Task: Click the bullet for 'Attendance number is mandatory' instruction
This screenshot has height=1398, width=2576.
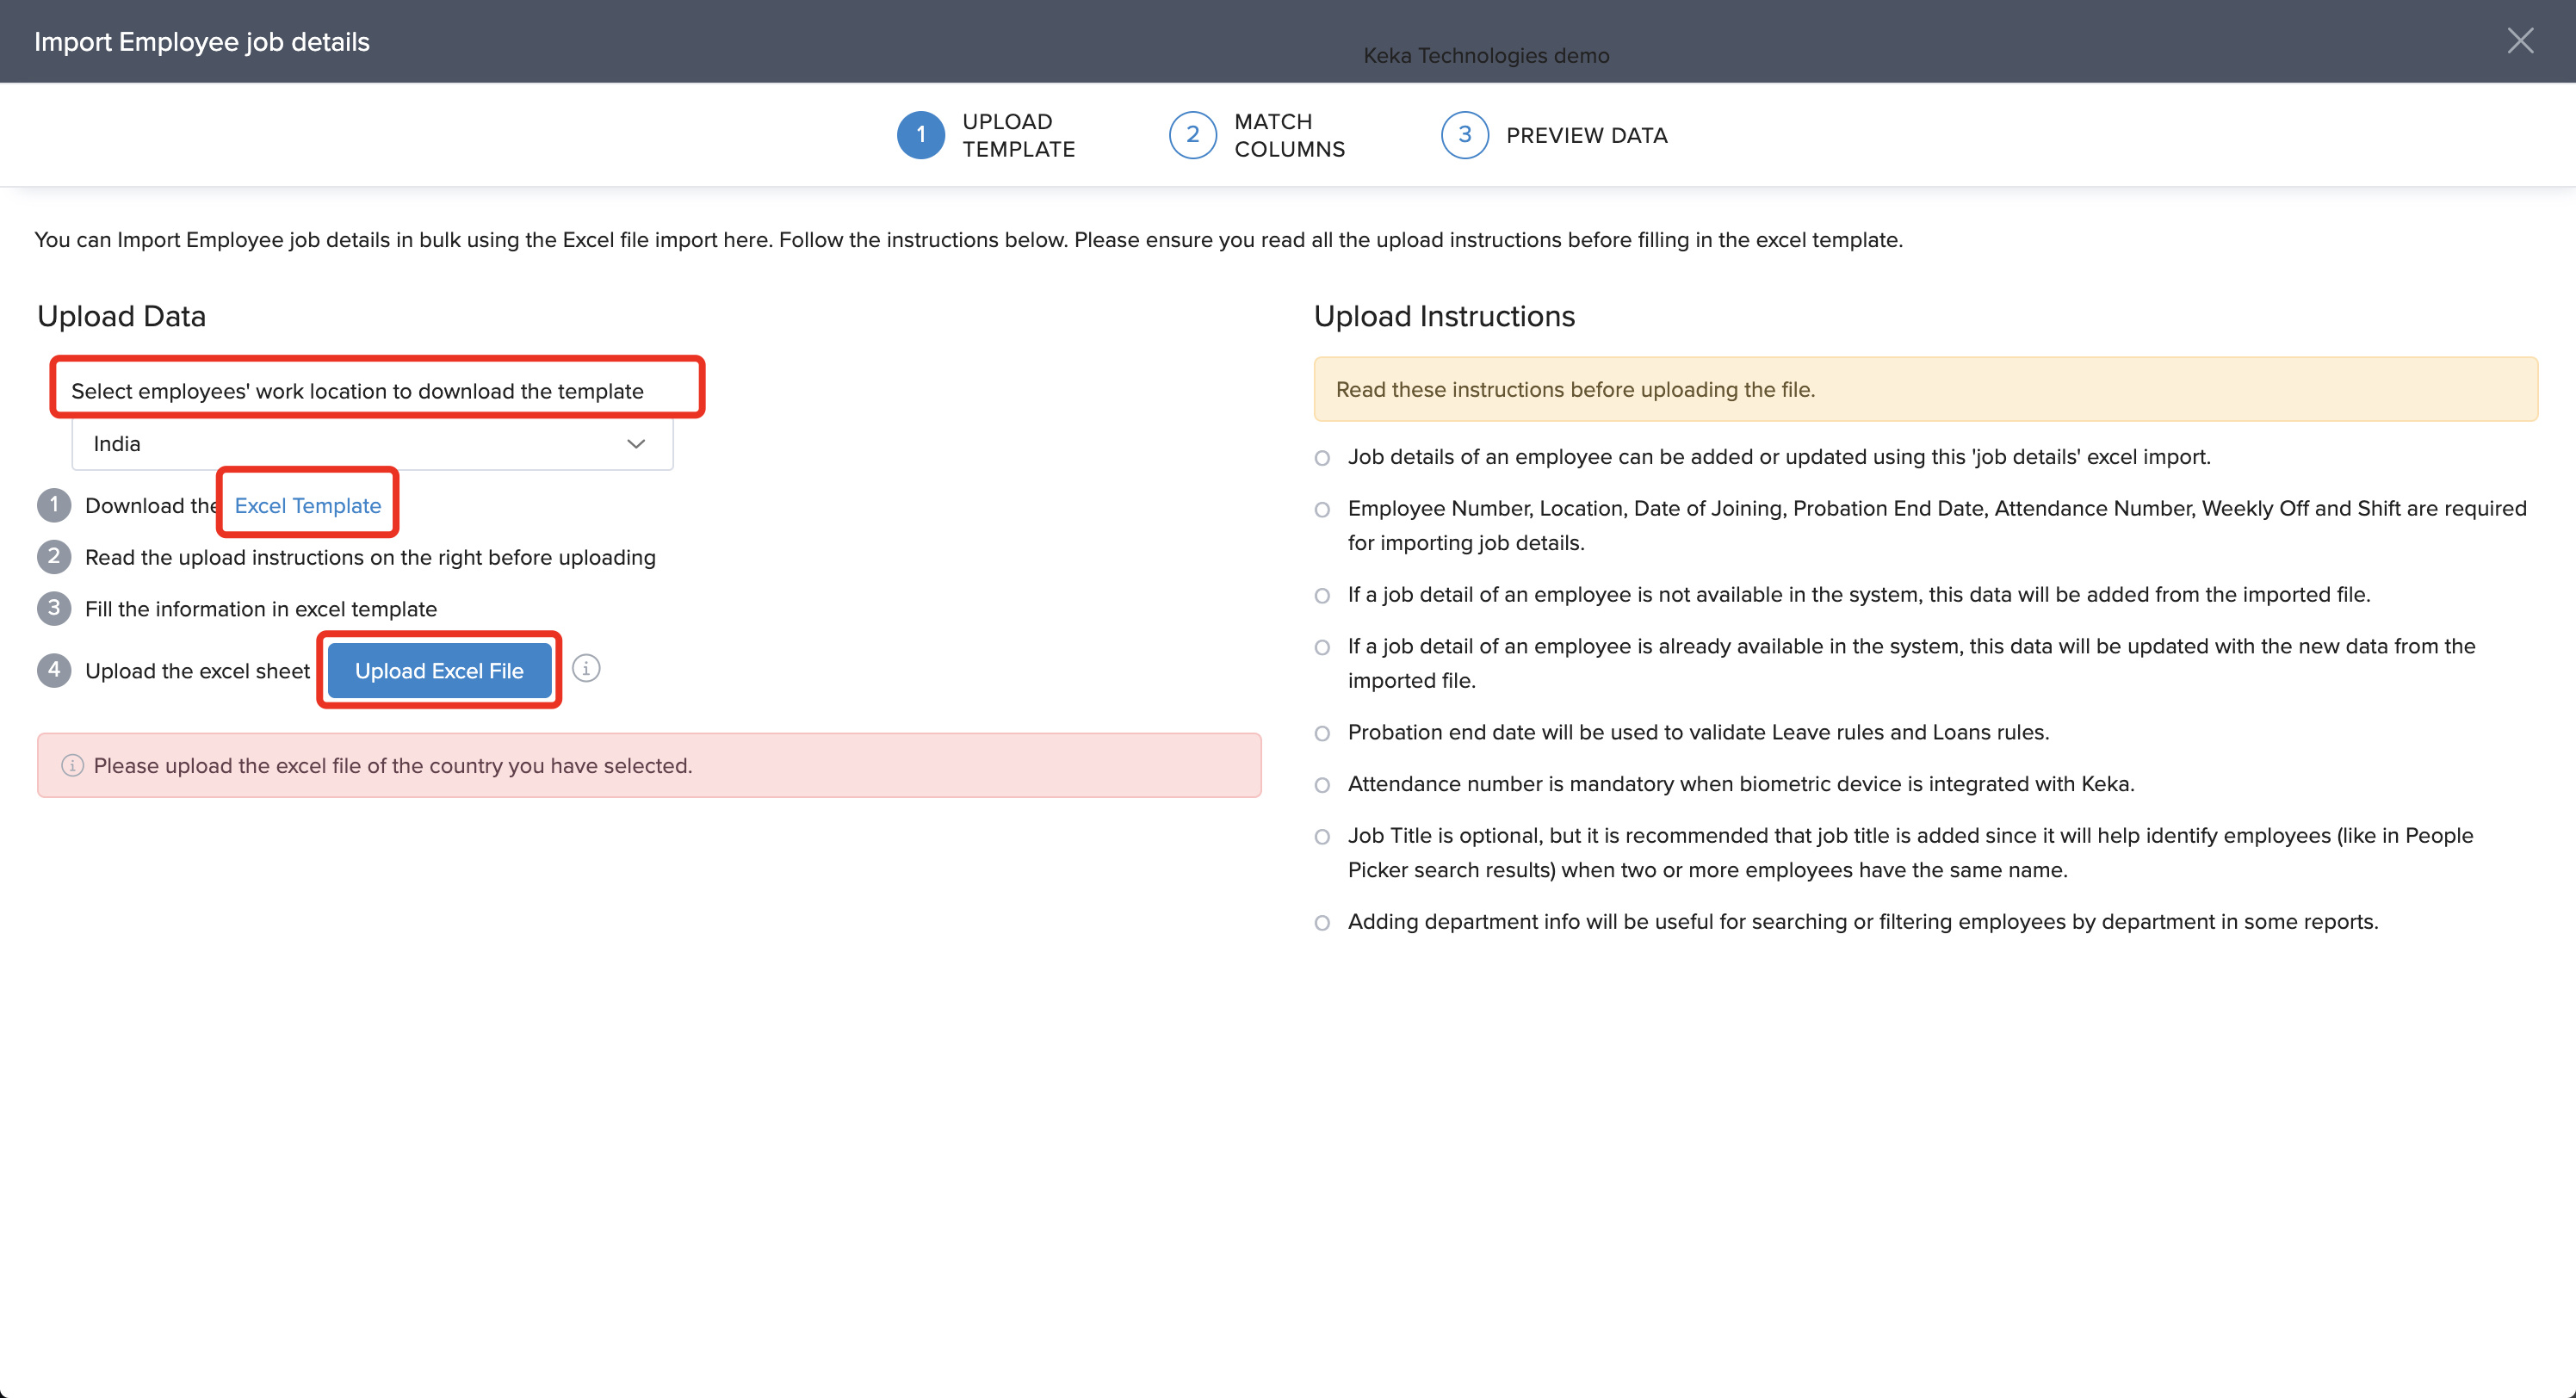Action: tap(1322, 785)
